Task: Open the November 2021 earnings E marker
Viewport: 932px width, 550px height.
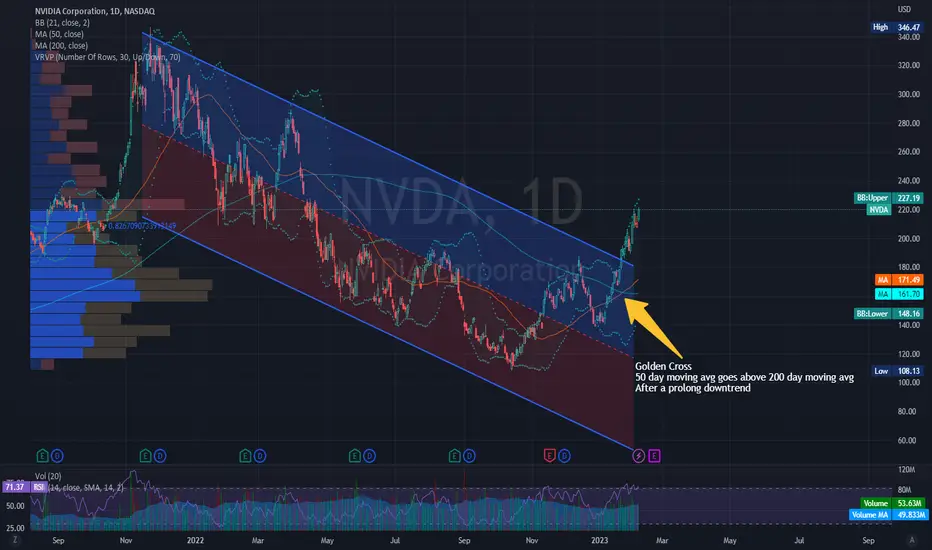Action: 146,456
